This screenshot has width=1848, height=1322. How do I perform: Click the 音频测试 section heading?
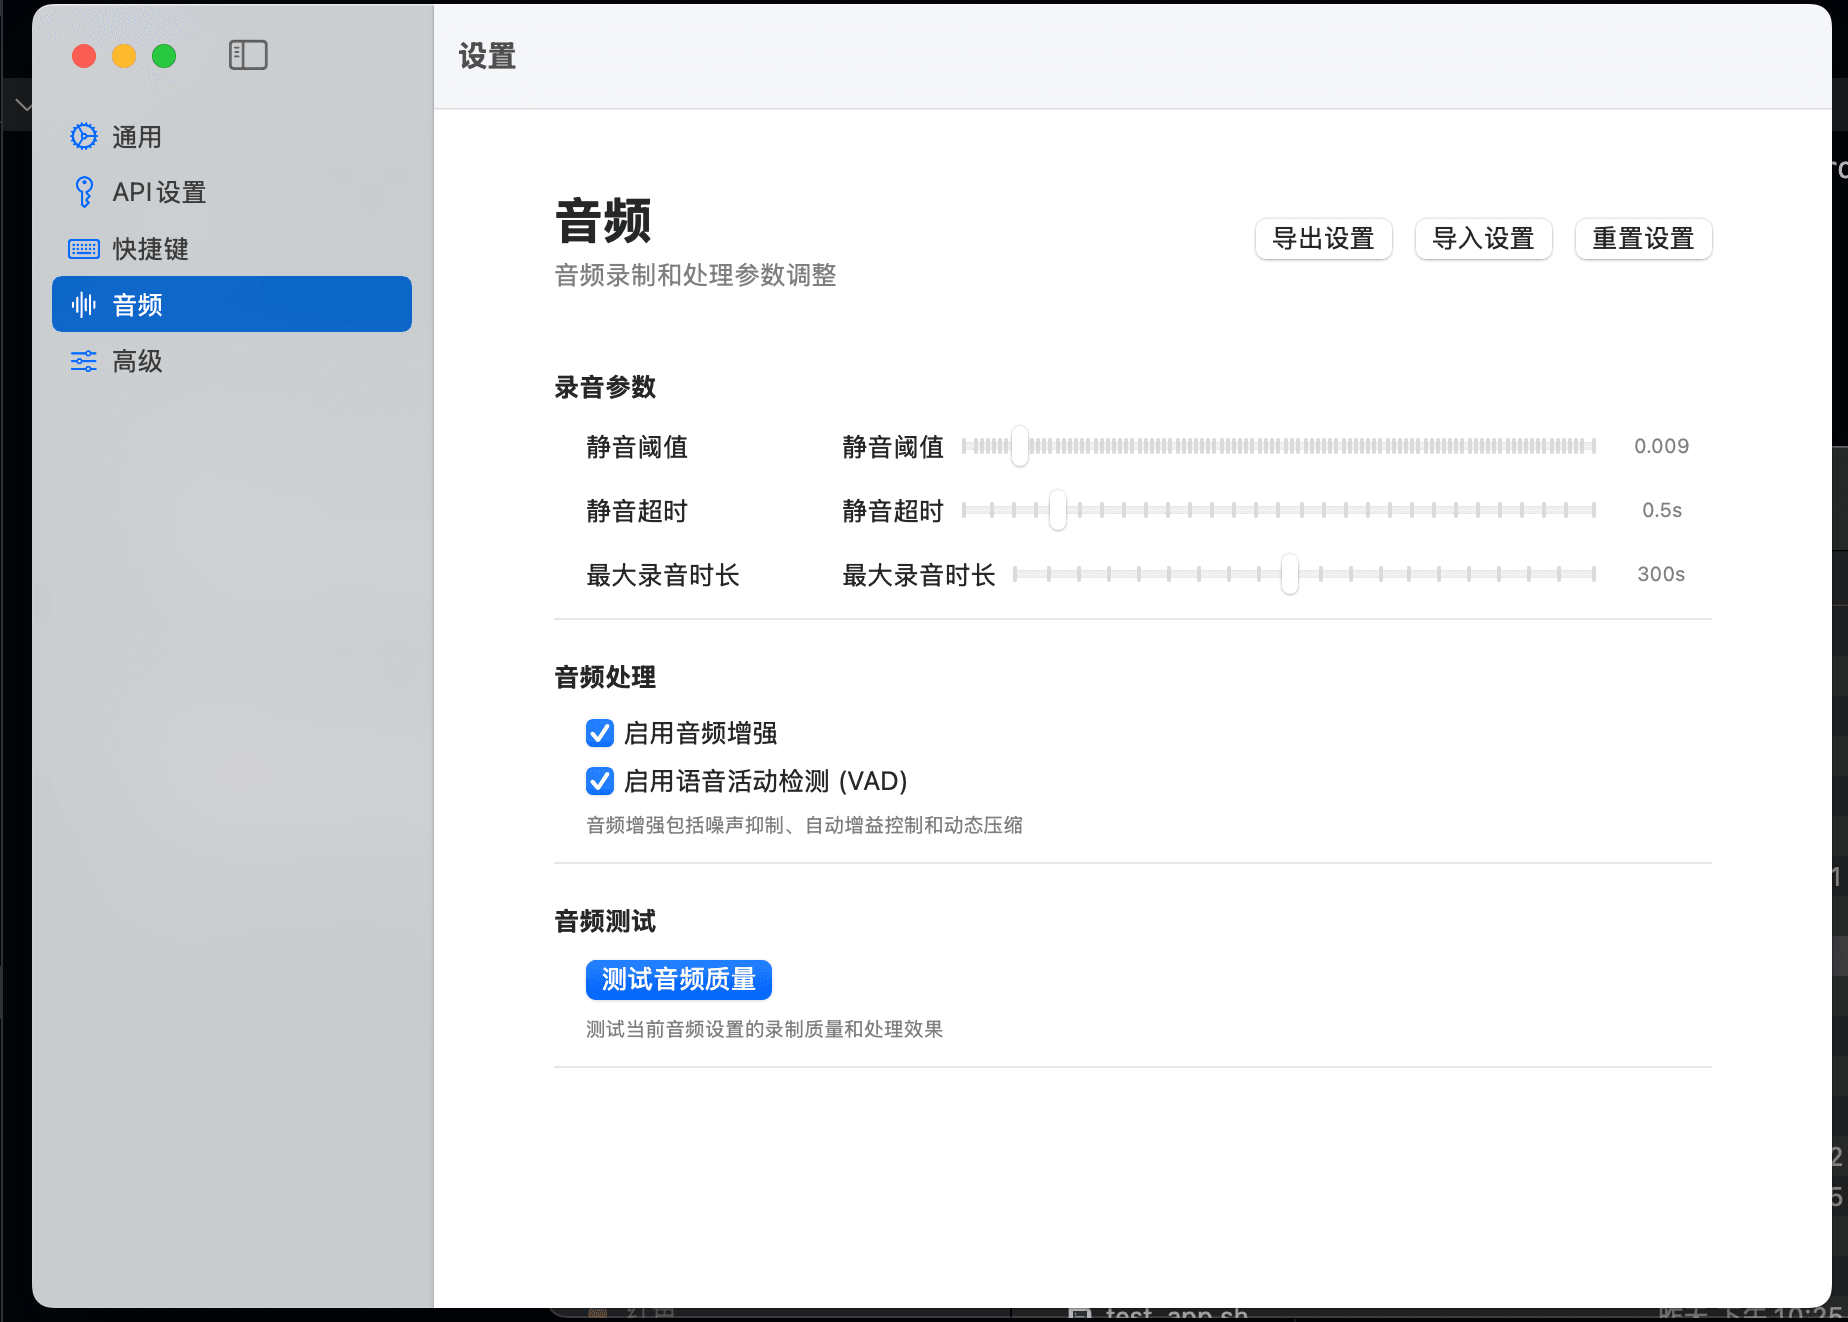[x=605, y=921]
